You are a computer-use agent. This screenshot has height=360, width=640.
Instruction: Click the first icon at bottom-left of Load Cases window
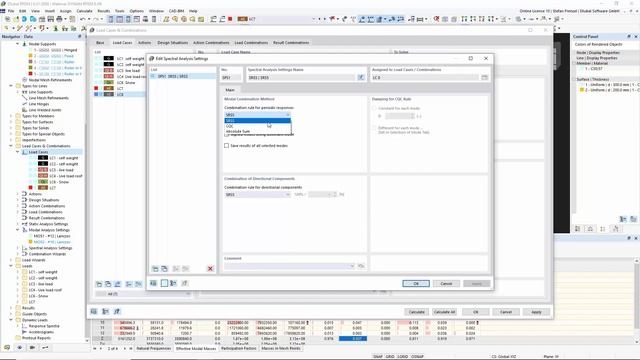(94, 312)
